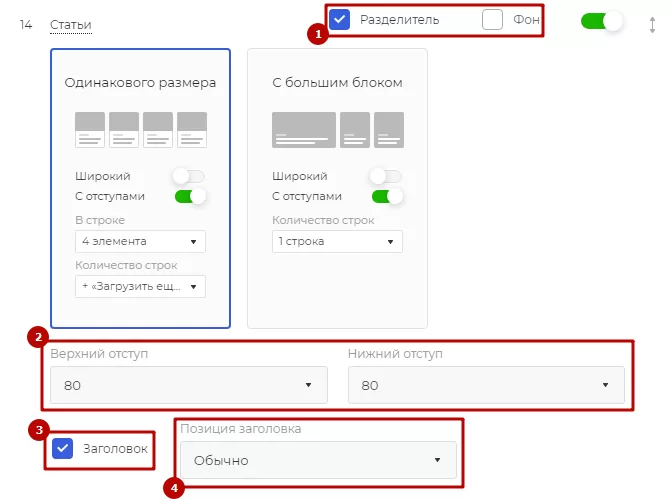Open the 4 элемента dropdown

140,241
